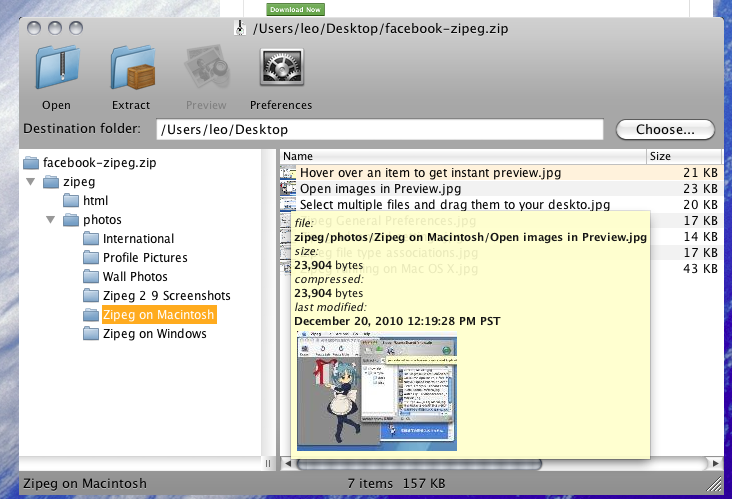Select the html folder icon
The height and width of the screenshot is (499, 732).
coord(71,201)
